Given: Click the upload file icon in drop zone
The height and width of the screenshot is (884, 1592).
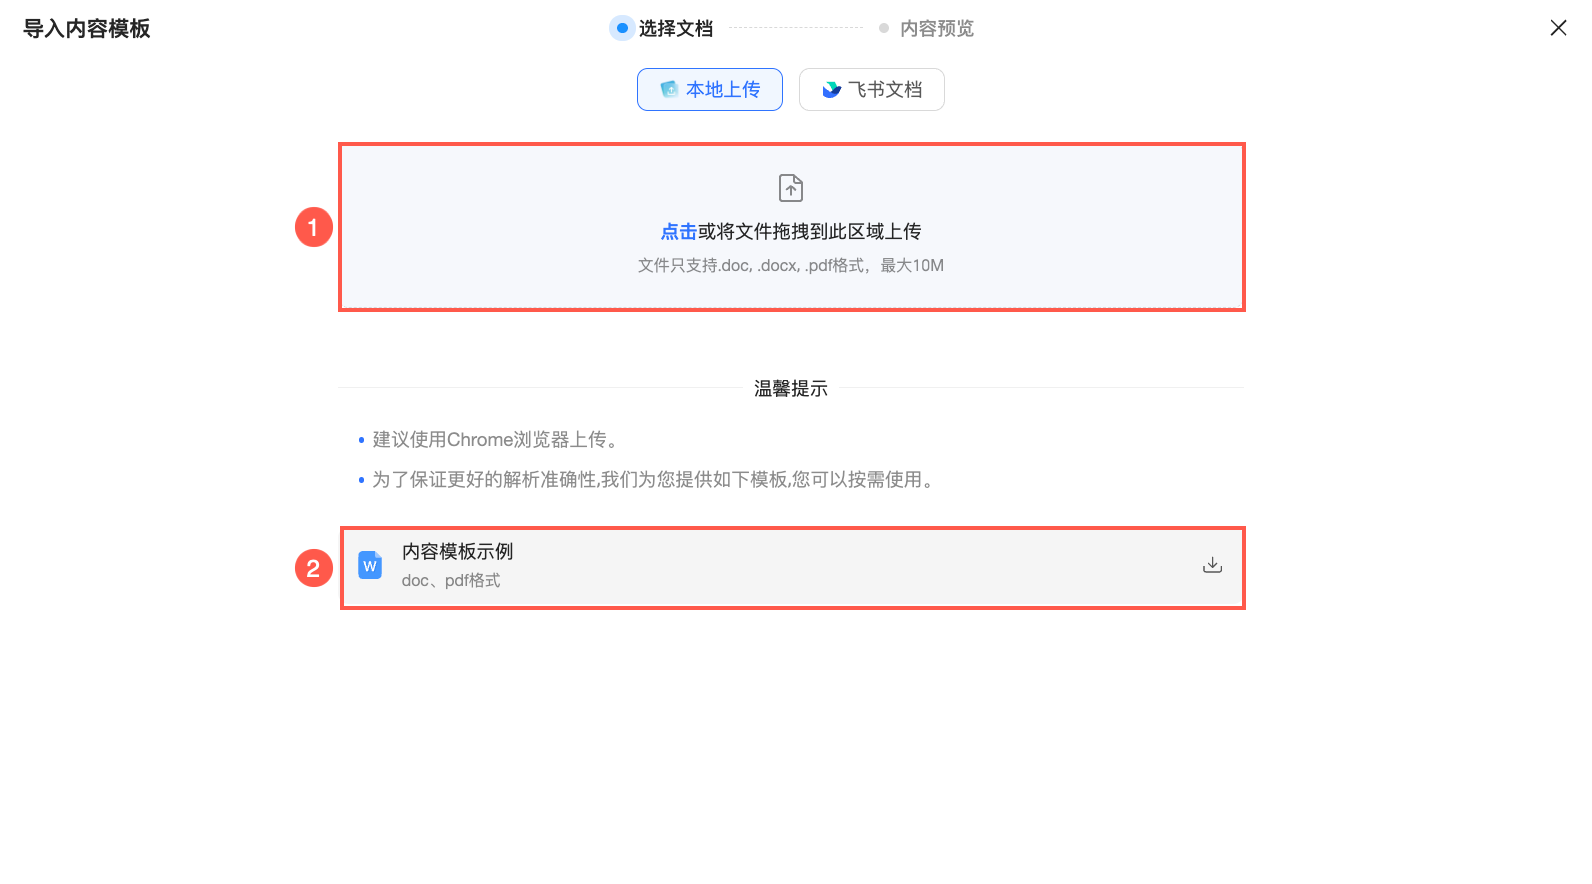Looking at the screenshot, I should click(791, 188).
